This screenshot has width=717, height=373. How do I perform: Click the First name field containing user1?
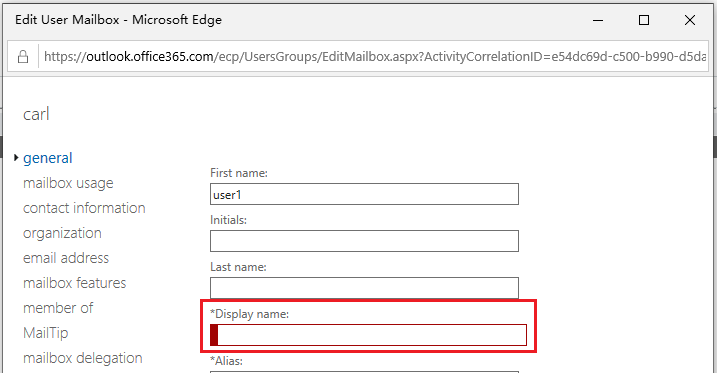pyautogui.click(x=364, y=194)
